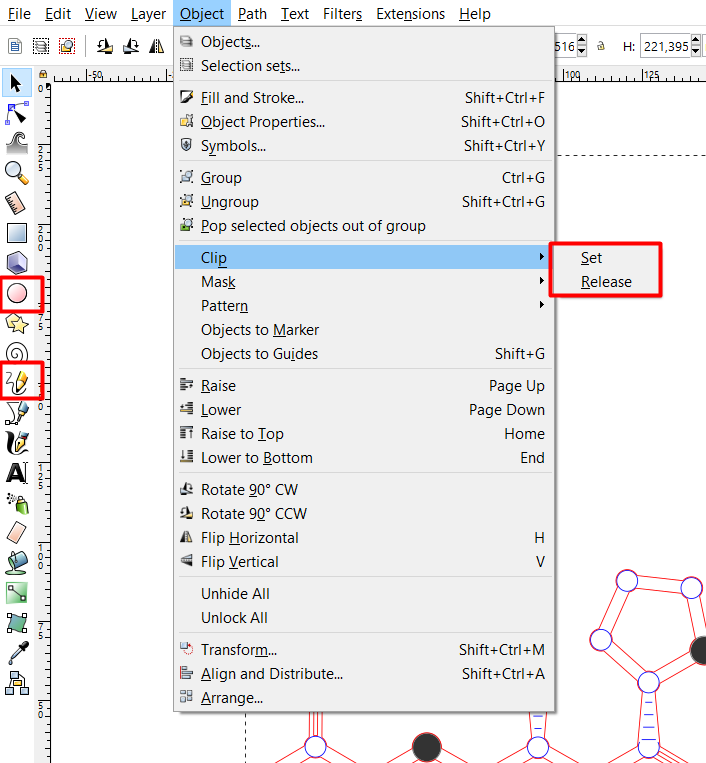
Task: Choose Group from Object menu
Action: pos(364,178)
